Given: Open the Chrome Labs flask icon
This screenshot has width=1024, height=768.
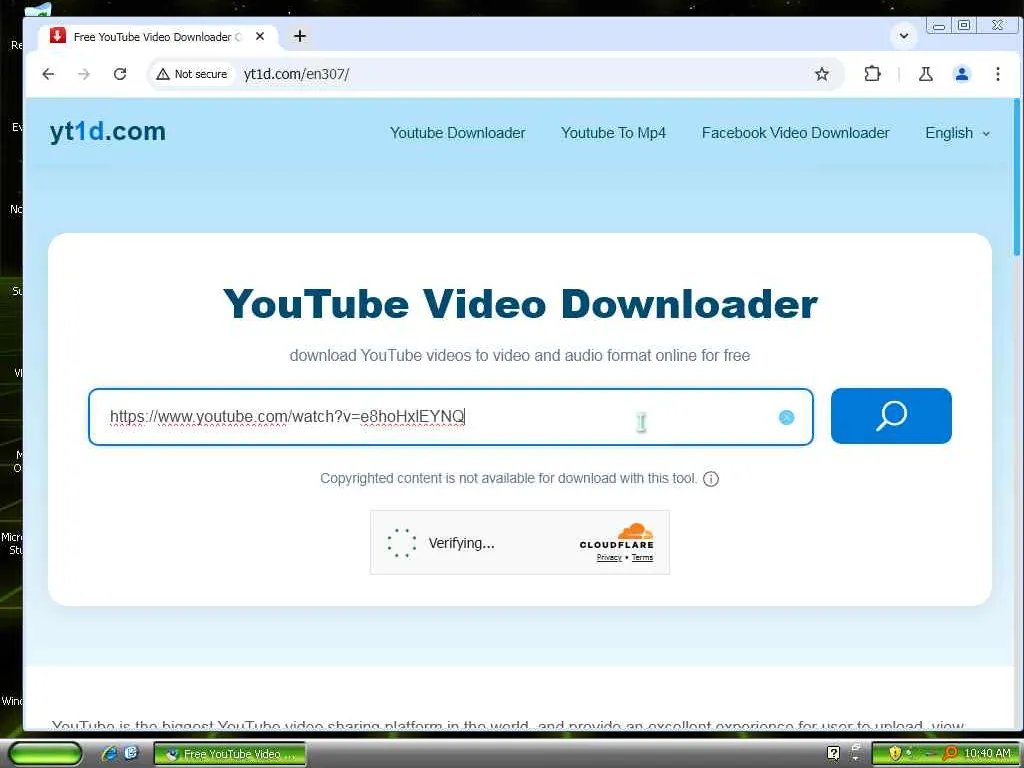Looking at the screenshot, I should 925,74.
